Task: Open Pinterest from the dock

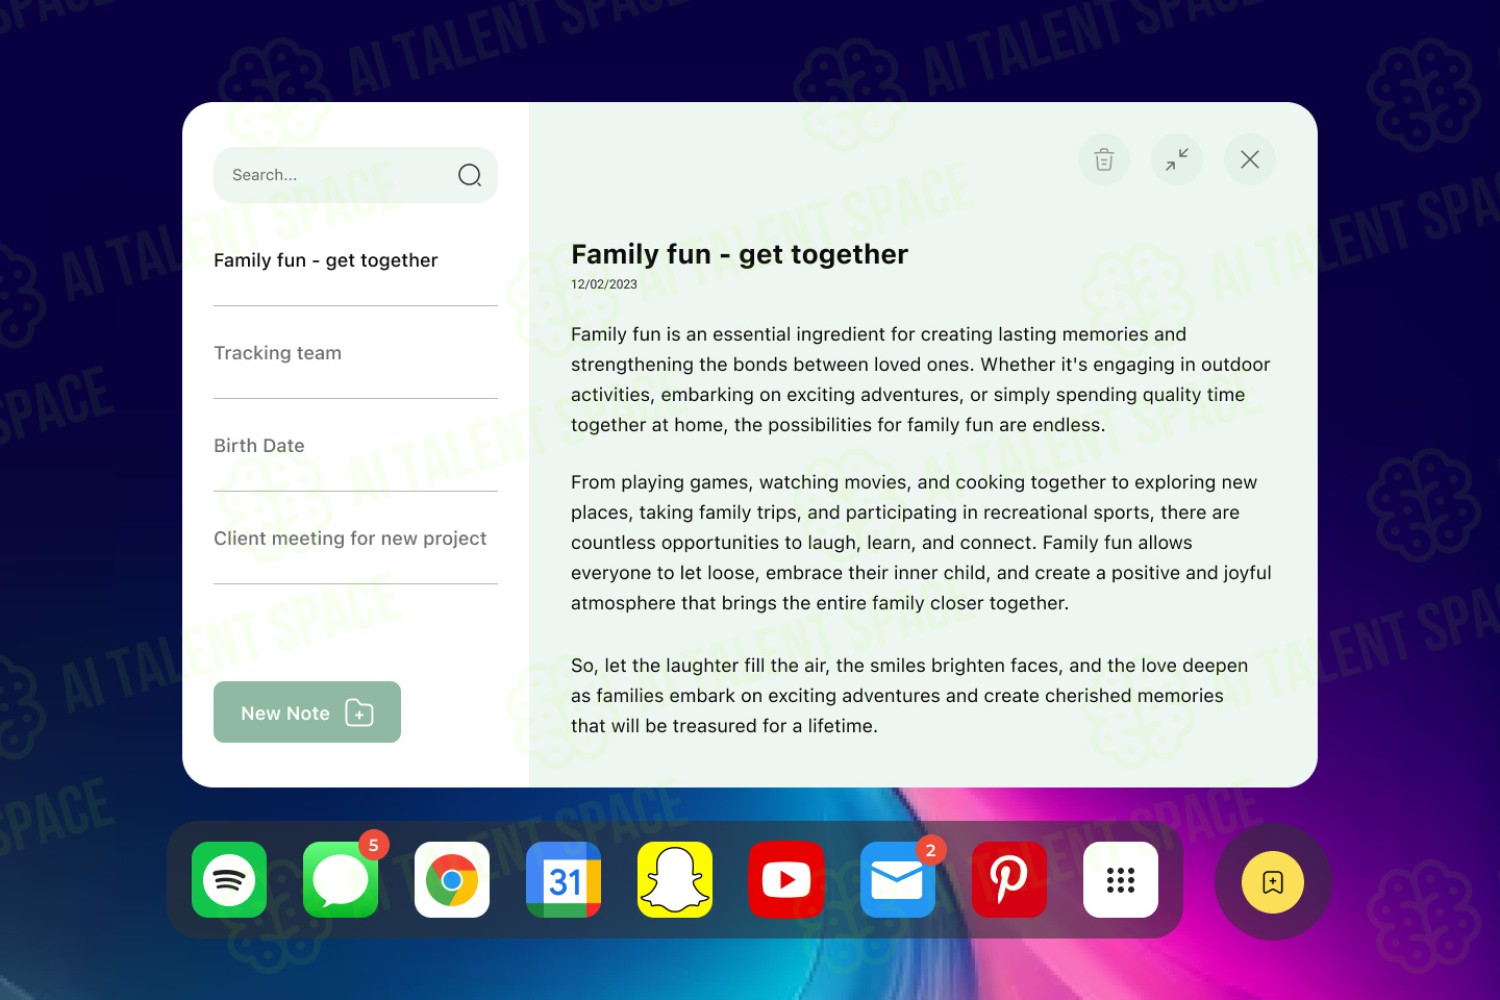Action: click(x=1009, y=880)
